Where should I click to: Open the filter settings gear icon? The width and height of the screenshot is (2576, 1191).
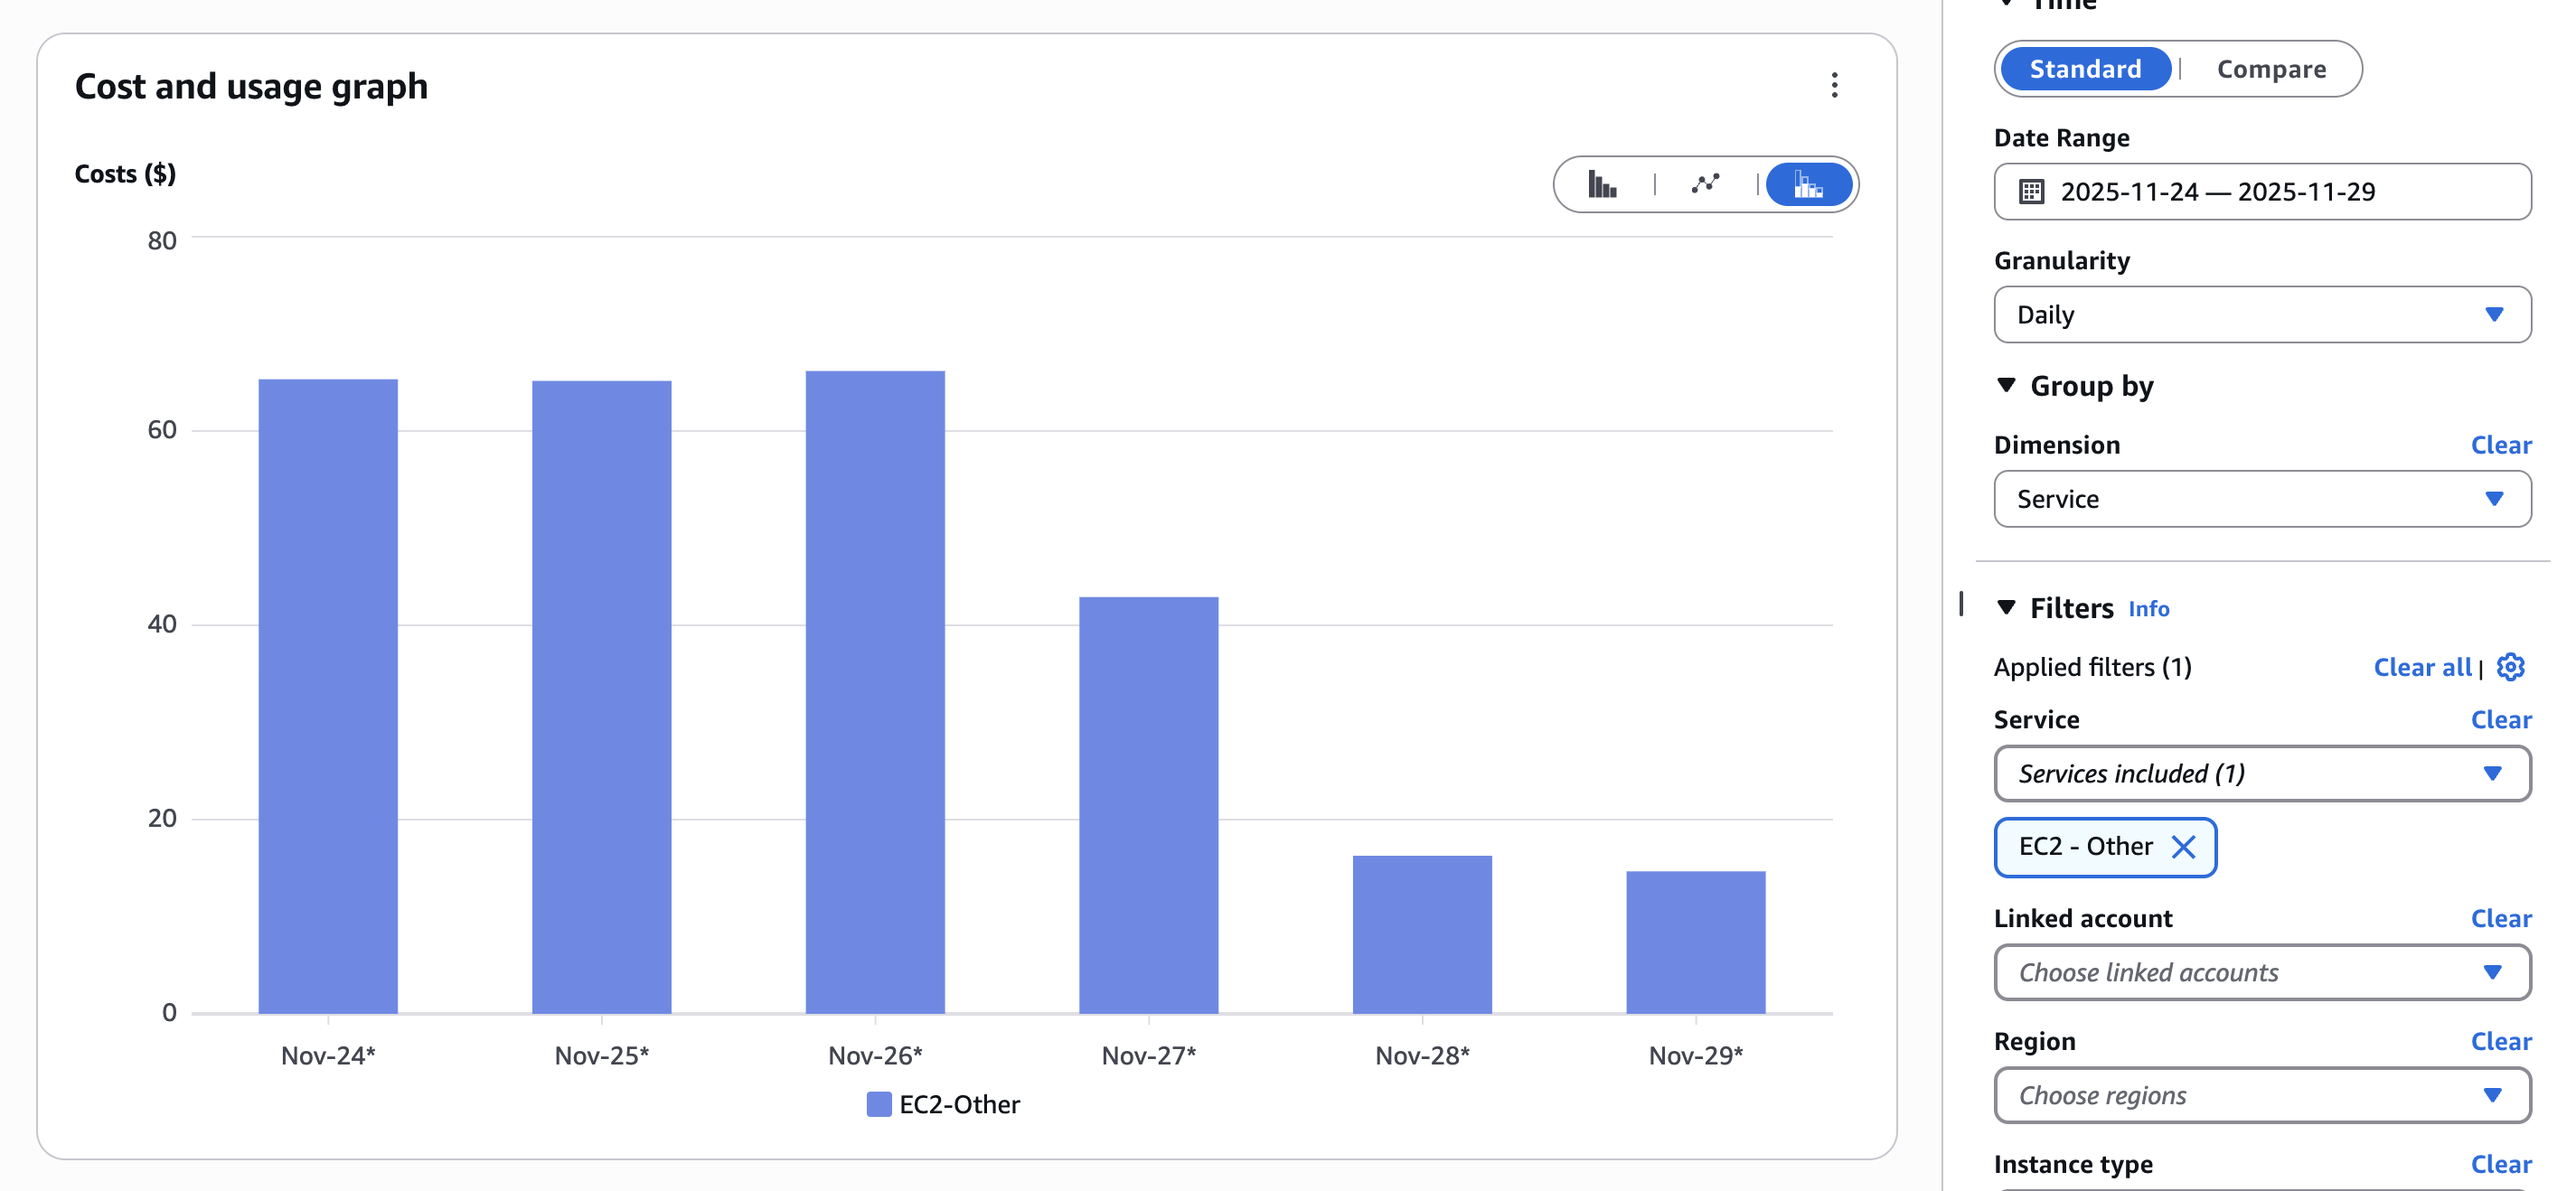click(x=2510, y=667)
